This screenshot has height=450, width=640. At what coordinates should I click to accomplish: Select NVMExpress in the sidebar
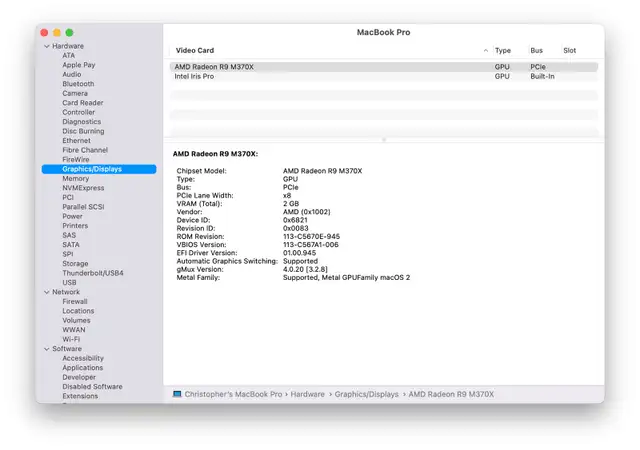click(83, 188)
